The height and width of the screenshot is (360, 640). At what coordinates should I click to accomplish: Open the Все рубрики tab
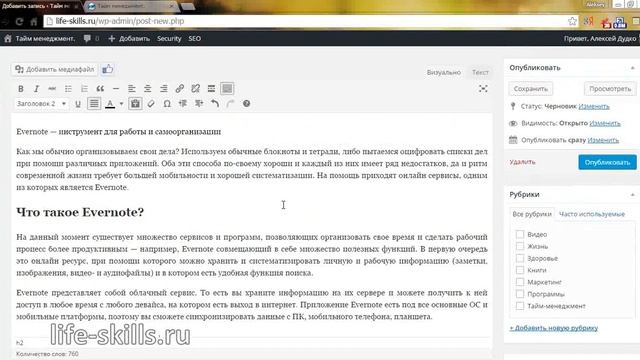(532, 214)
